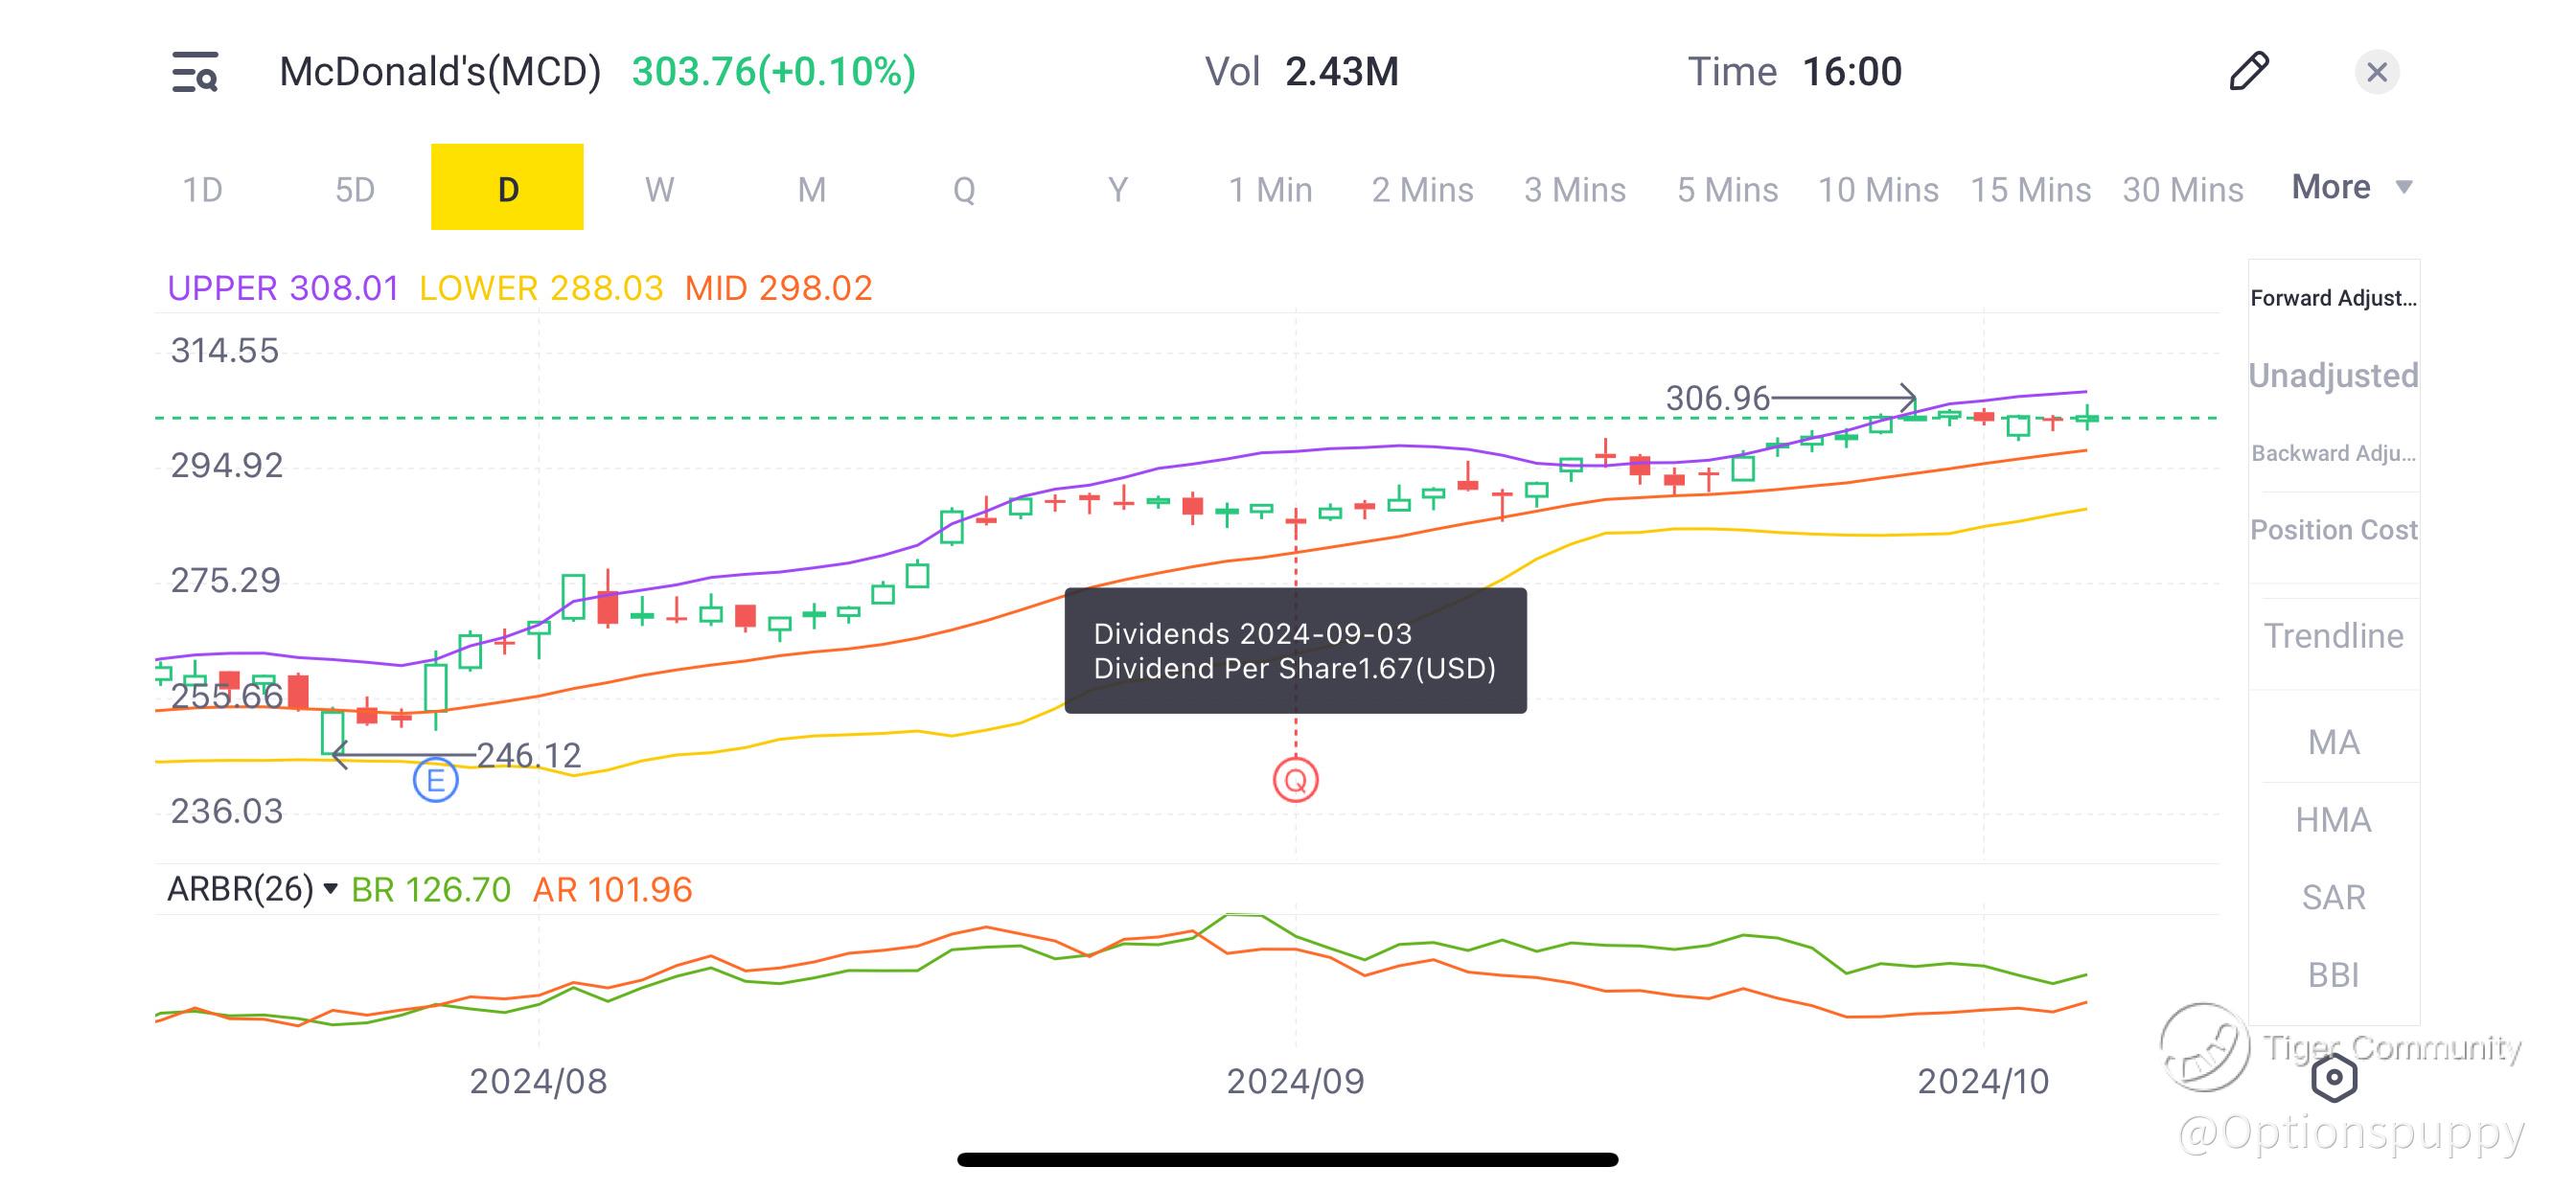Select the SAR indicator
Image resolution: width=2576 pixels, height=1190 pixels.
[x=2333, y=897]
